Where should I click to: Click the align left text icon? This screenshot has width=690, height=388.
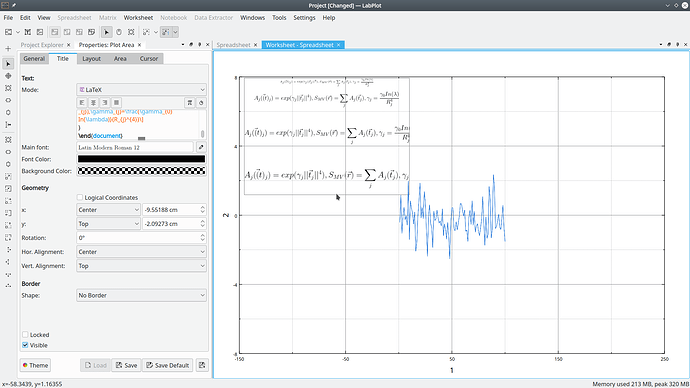[x=82, y=102]
